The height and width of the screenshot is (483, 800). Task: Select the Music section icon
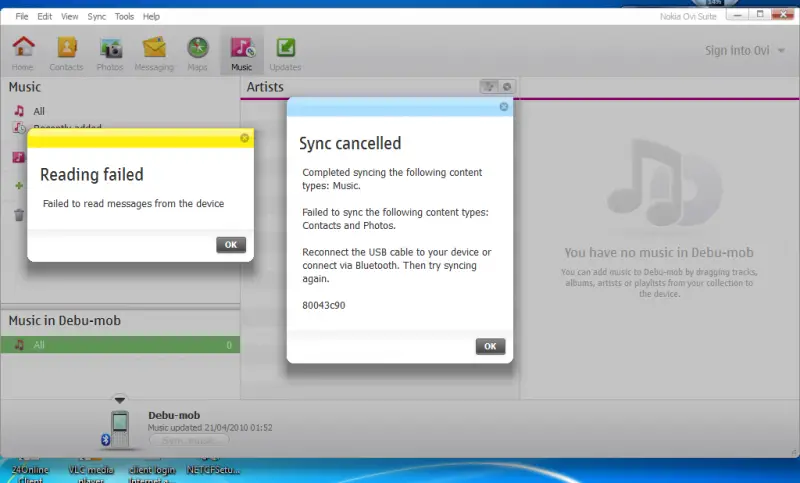tap(242, 48)
